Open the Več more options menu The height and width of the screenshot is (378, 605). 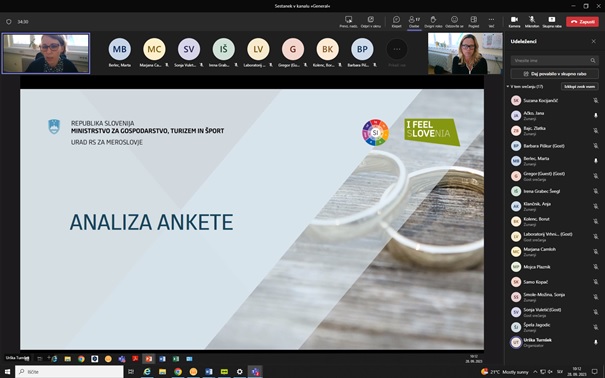click(491, 22)
